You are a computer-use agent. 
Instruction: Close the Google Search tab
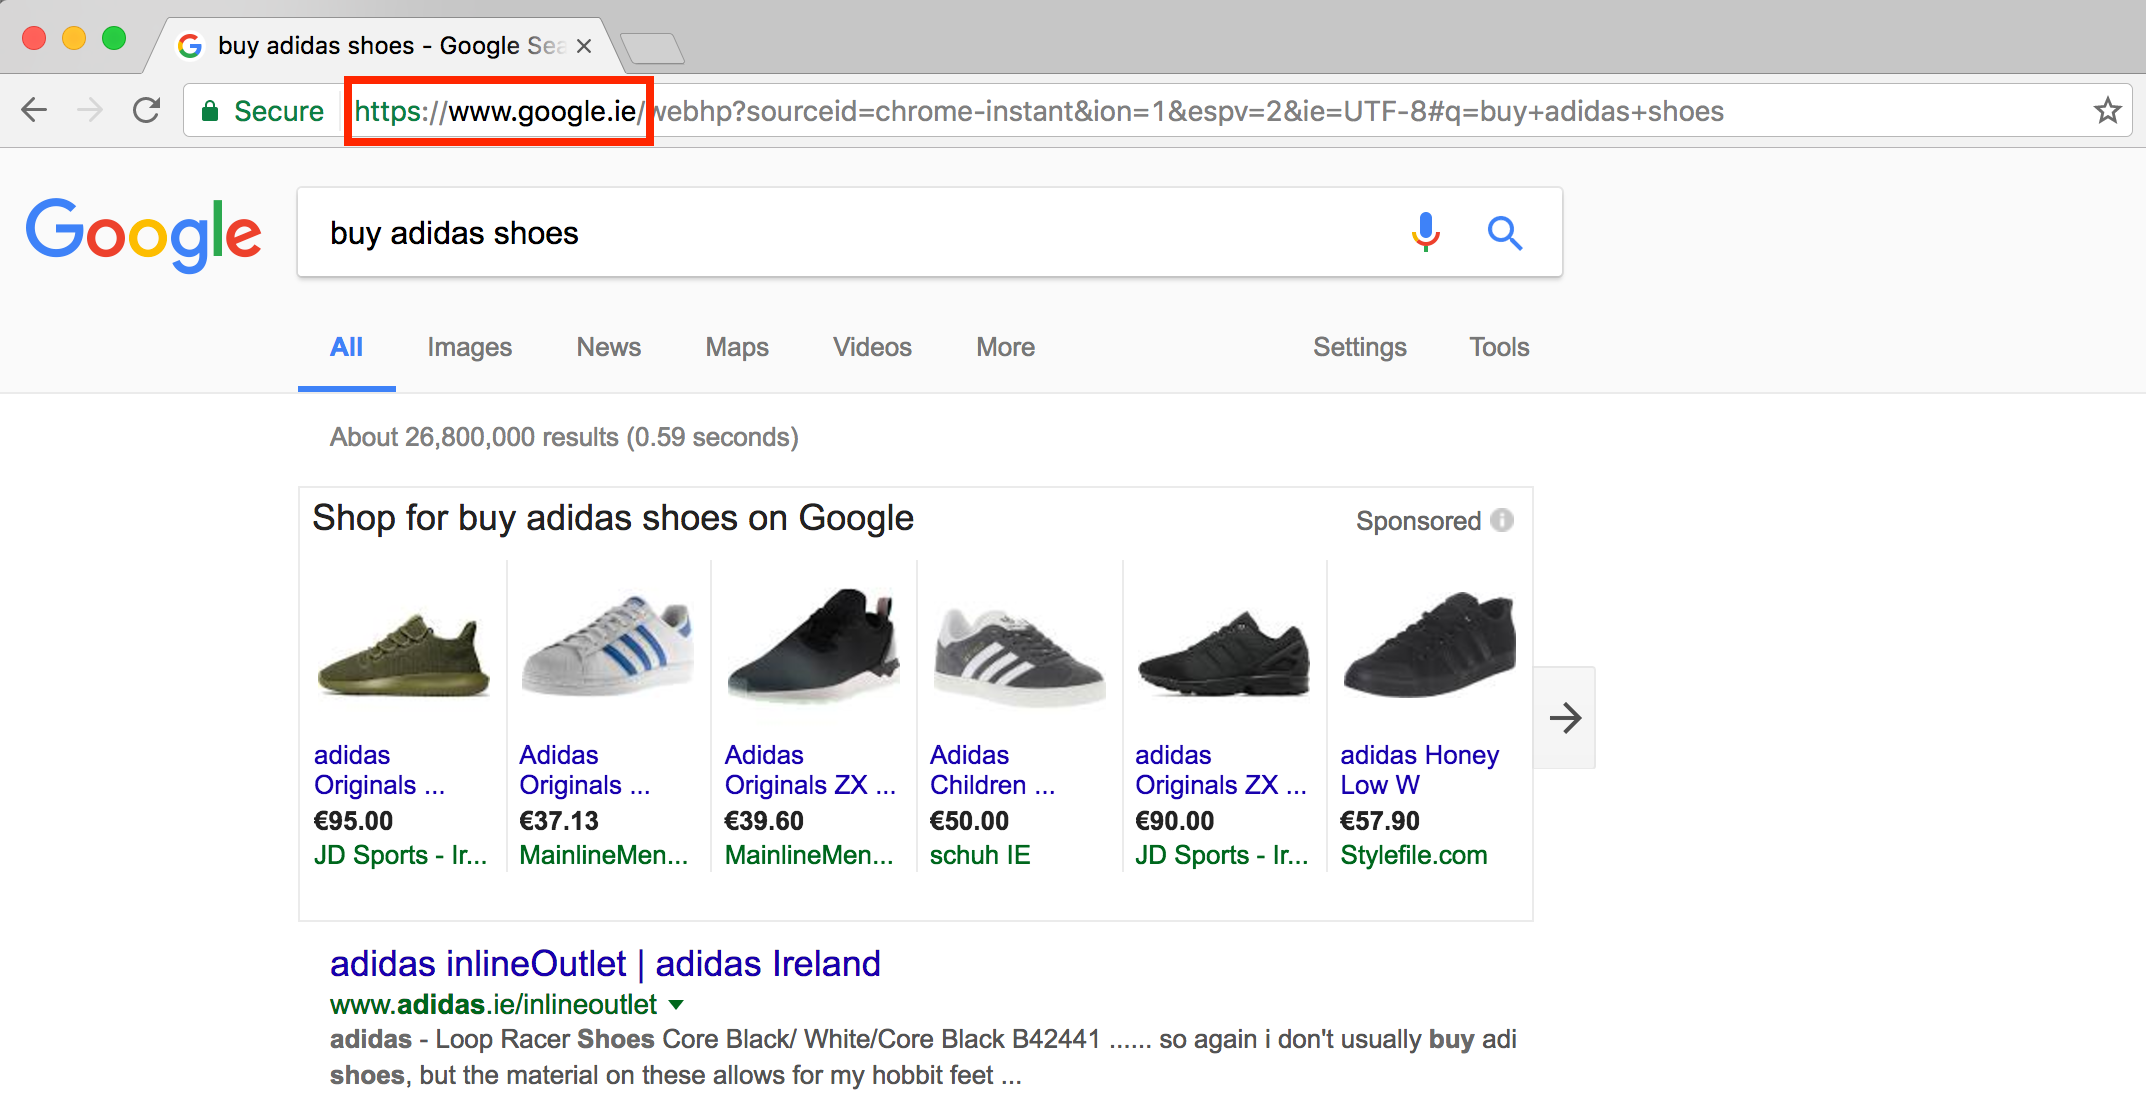pos(584,46)
